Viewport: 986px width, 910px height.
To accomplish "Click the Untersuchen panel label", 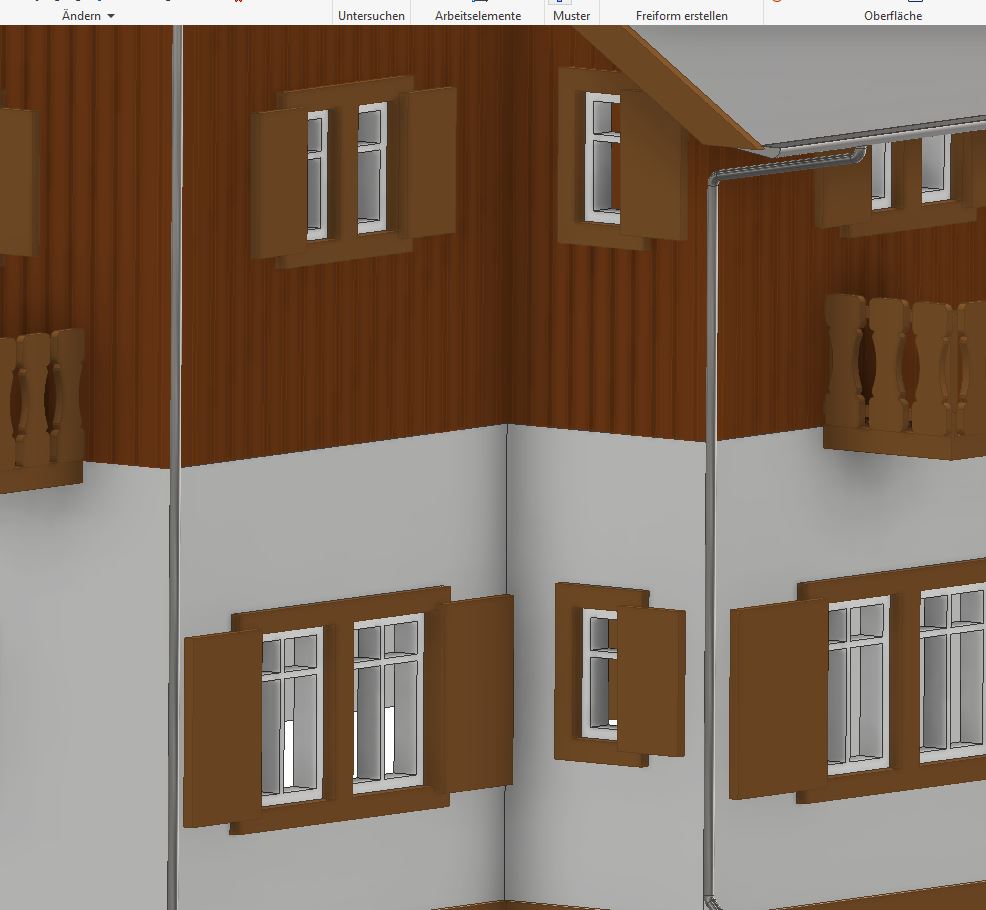I will coord(371,16).
